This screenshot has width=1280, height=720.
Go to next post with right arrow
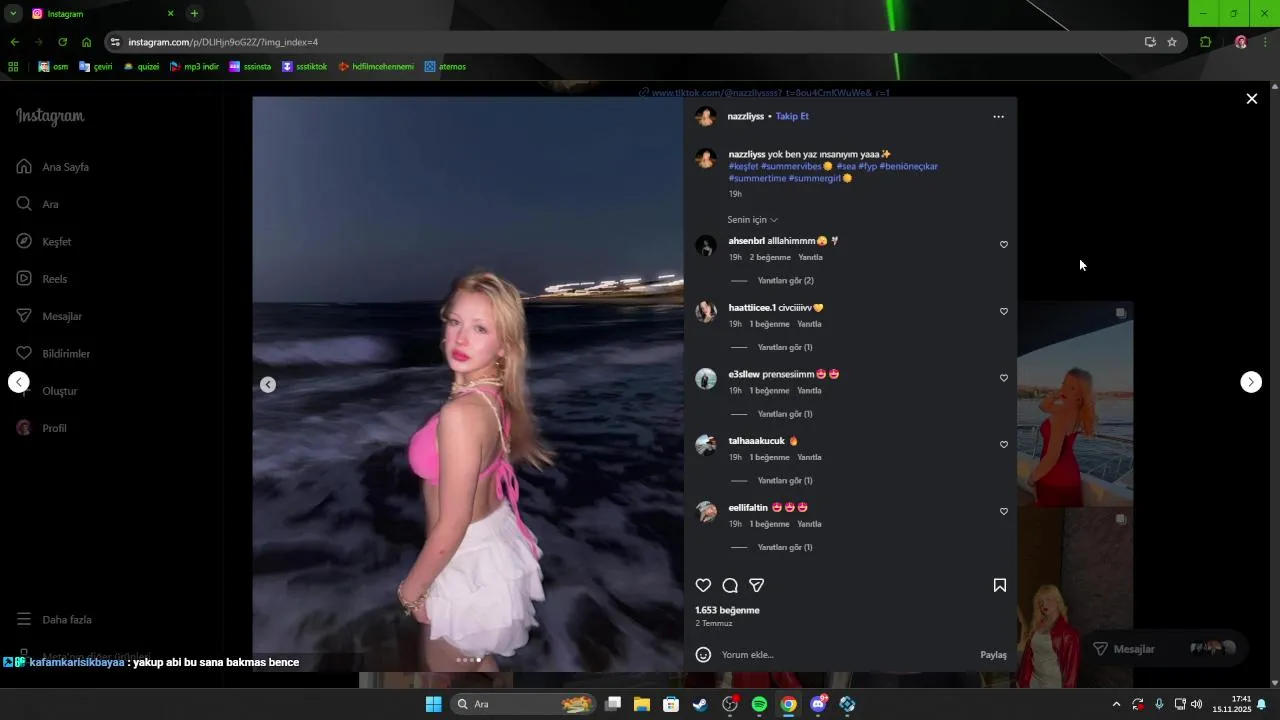1251,382
